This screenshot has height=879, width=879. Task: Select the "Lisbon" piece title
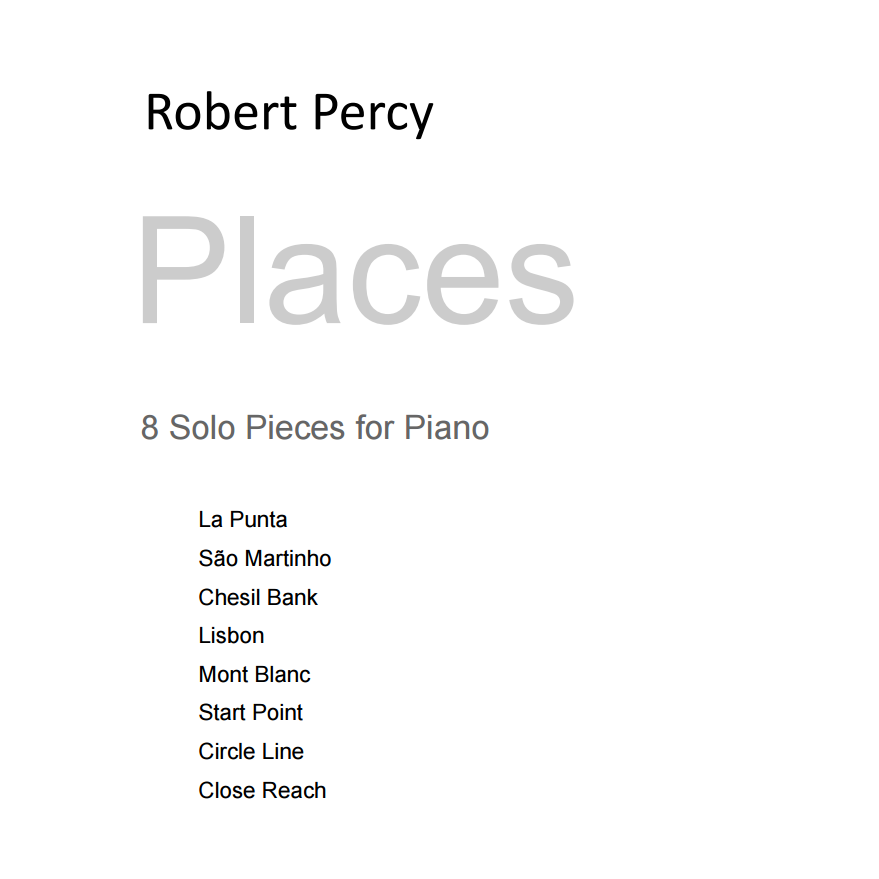tap(231, 636)
